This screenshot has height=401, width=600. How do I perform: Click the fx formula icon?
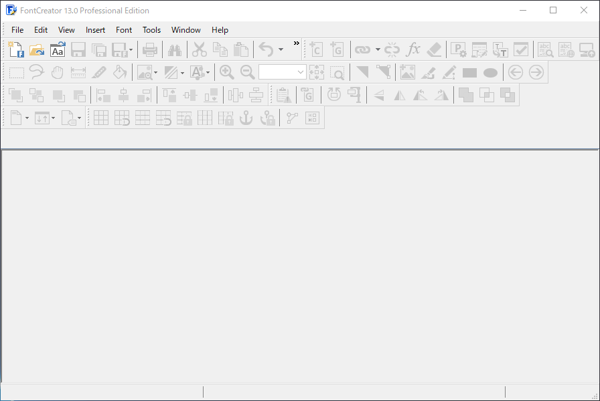tap(413, 50)
